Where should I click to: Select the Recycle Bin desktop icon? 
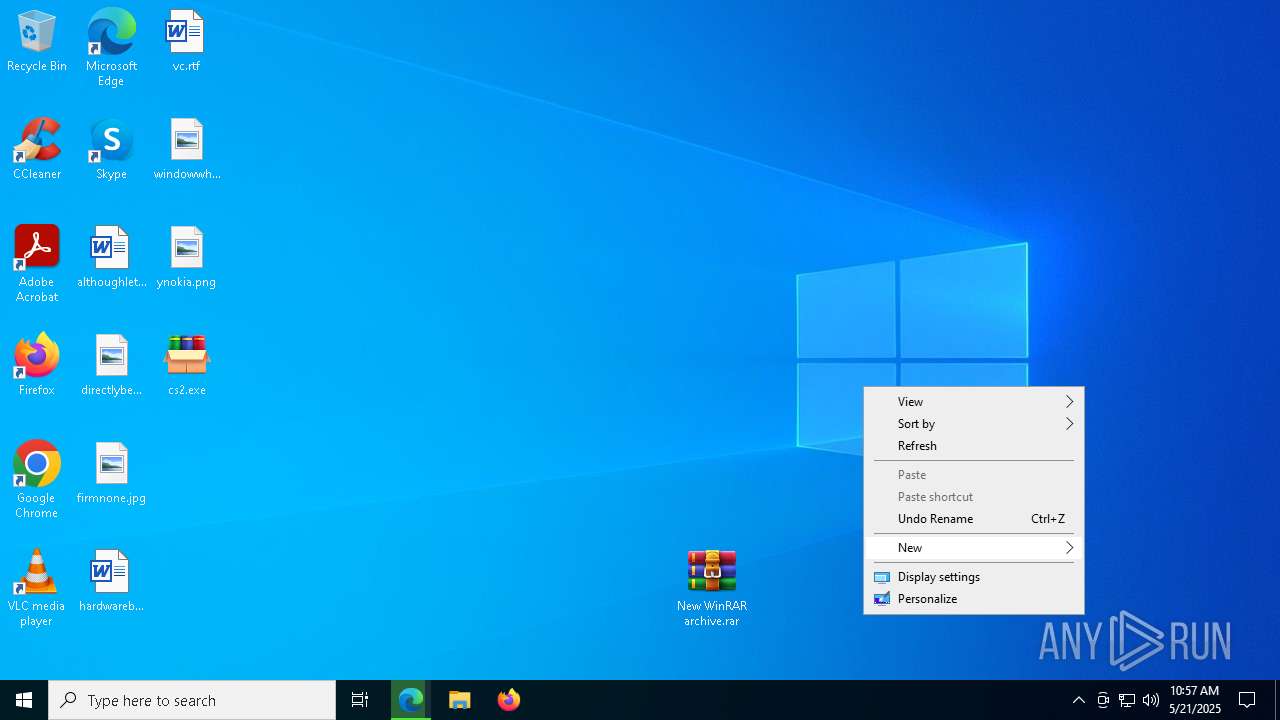[x=37, y=42]
